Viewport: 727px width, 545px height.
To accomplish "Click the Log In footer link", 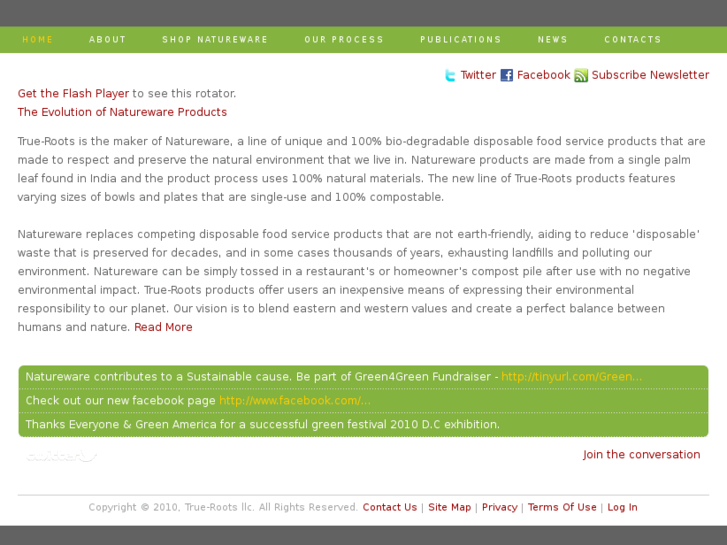I will tap(622, 507).
